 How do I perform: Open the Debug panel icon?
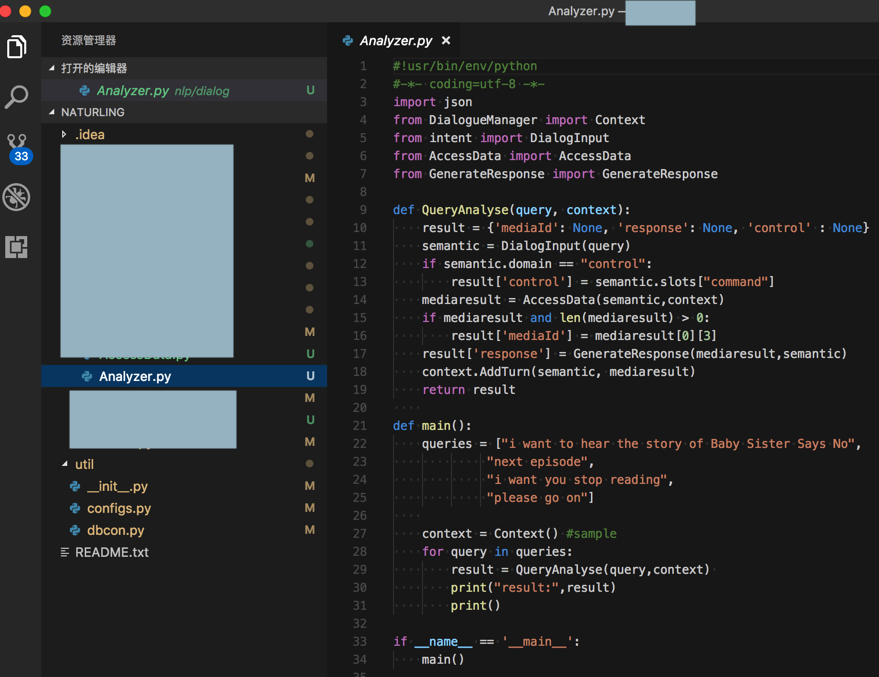point(17,197)
